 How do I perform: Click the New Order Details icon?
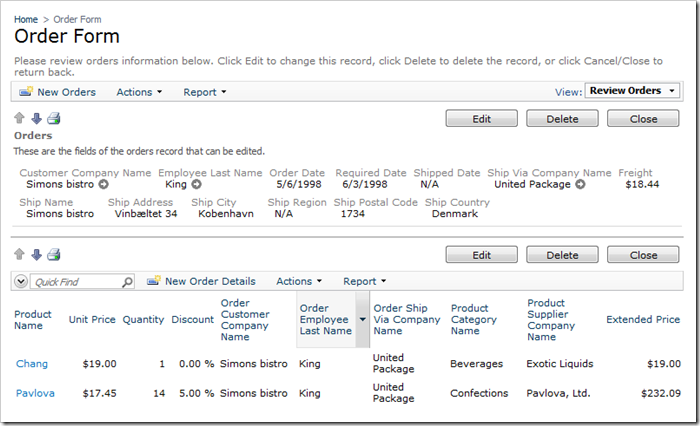(x=154, y=281)
